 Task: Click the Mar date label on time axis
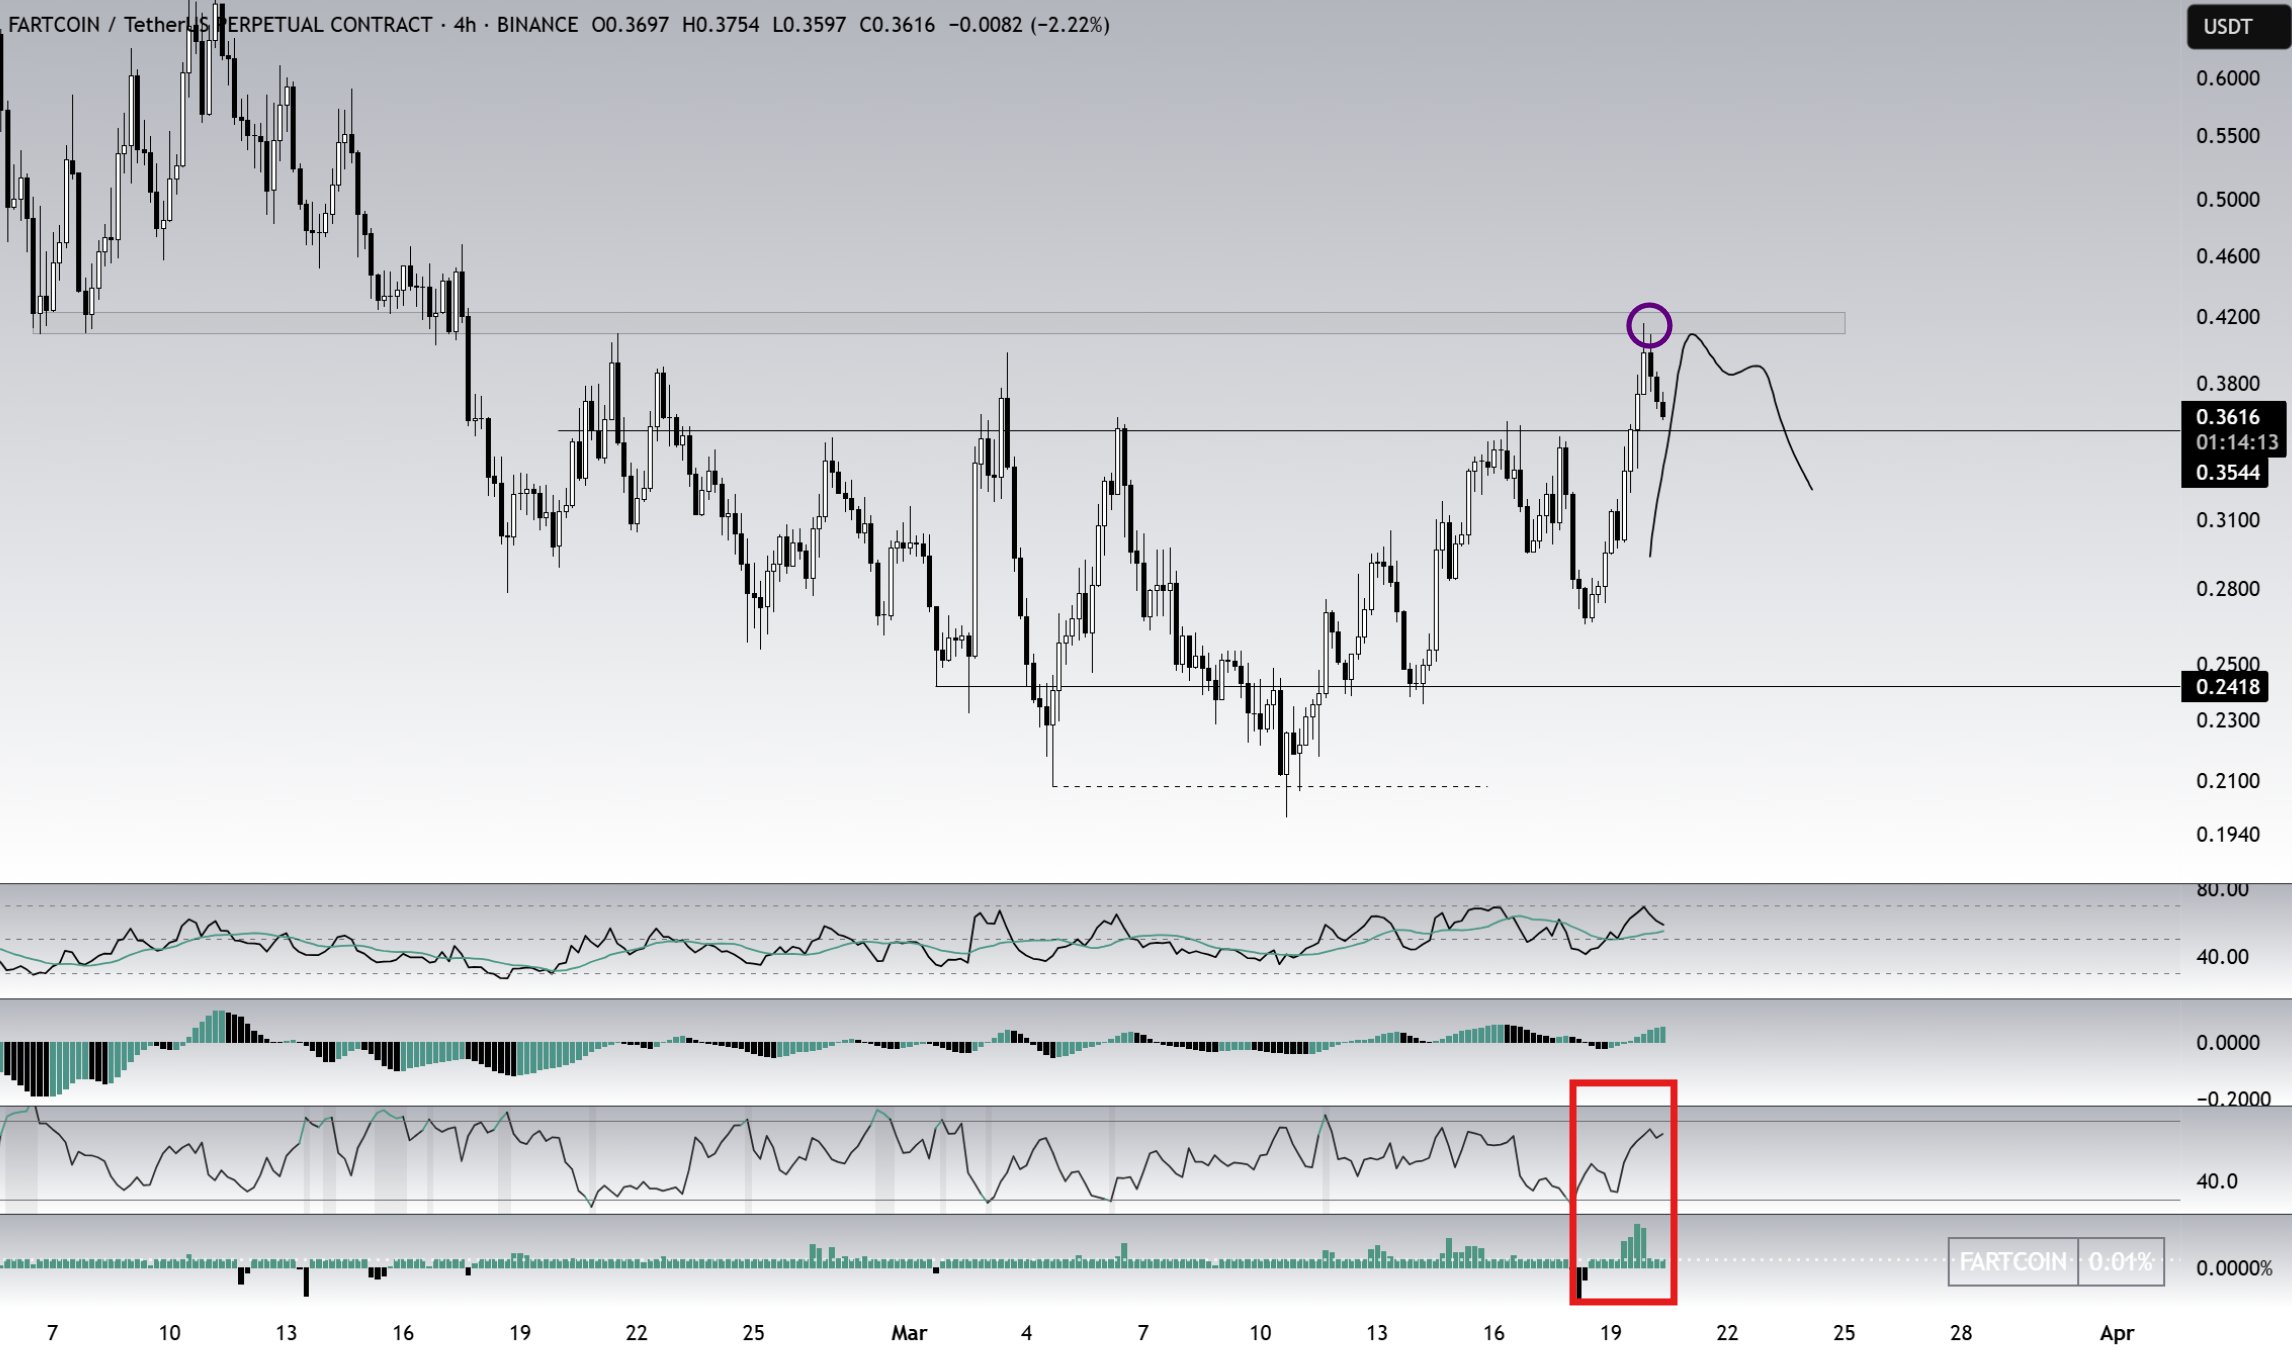[x=909, y=1333]
